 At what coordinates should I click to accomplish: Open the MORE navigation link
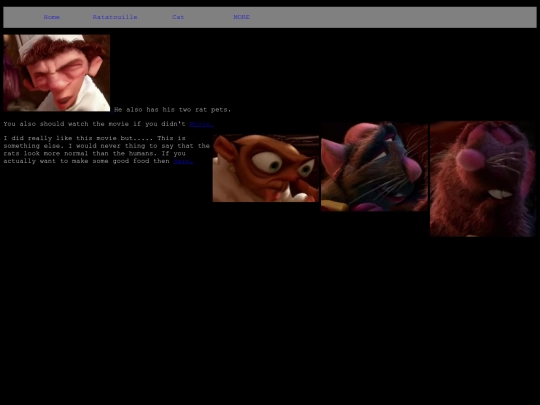pos(241,17)
